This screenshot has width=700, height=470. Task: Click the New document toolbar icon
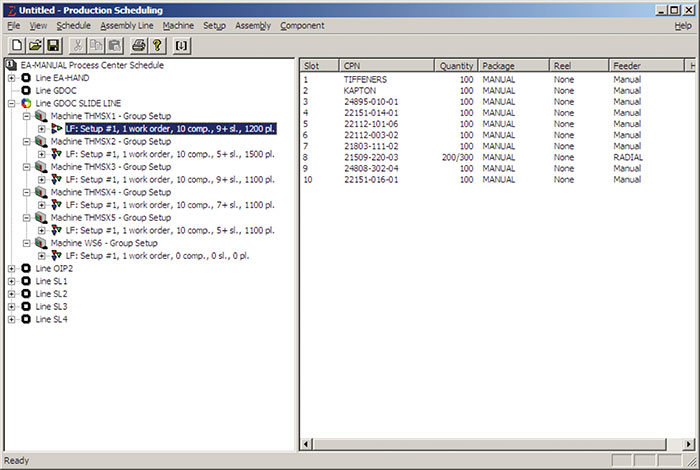click(17, 45)
